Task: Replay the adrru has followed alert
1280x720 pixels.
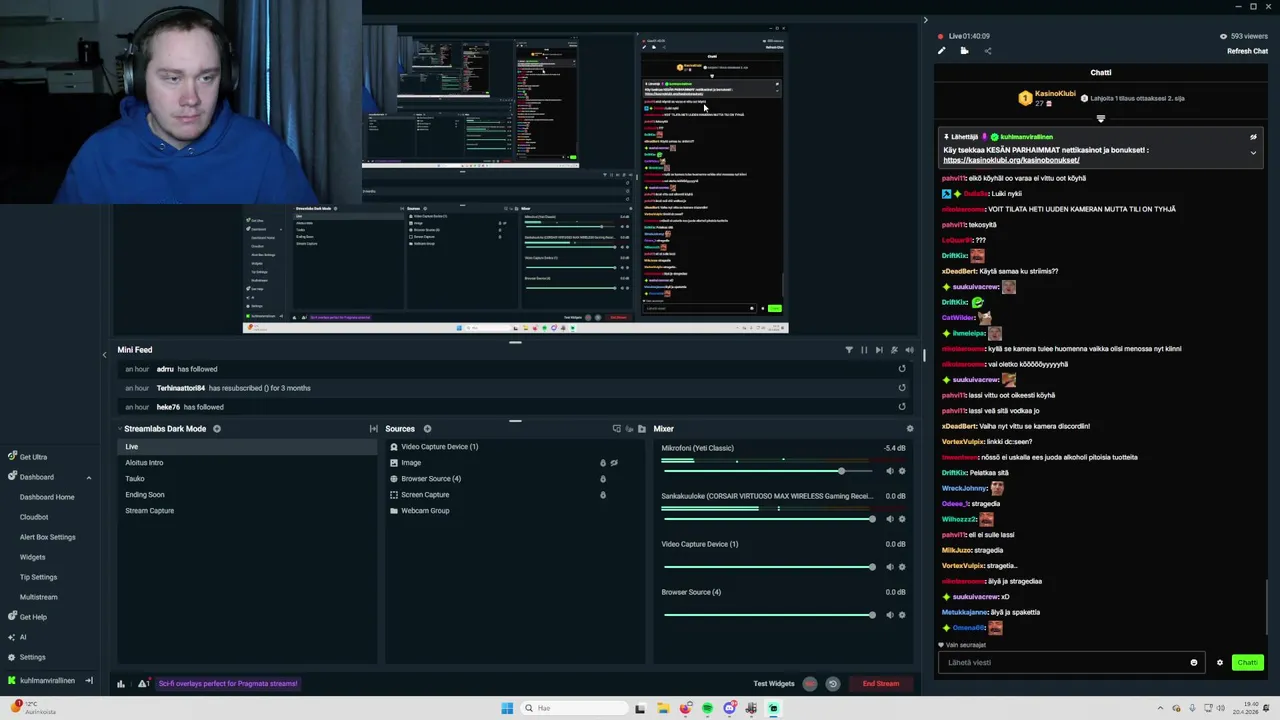Action: (x=902, y=369)
